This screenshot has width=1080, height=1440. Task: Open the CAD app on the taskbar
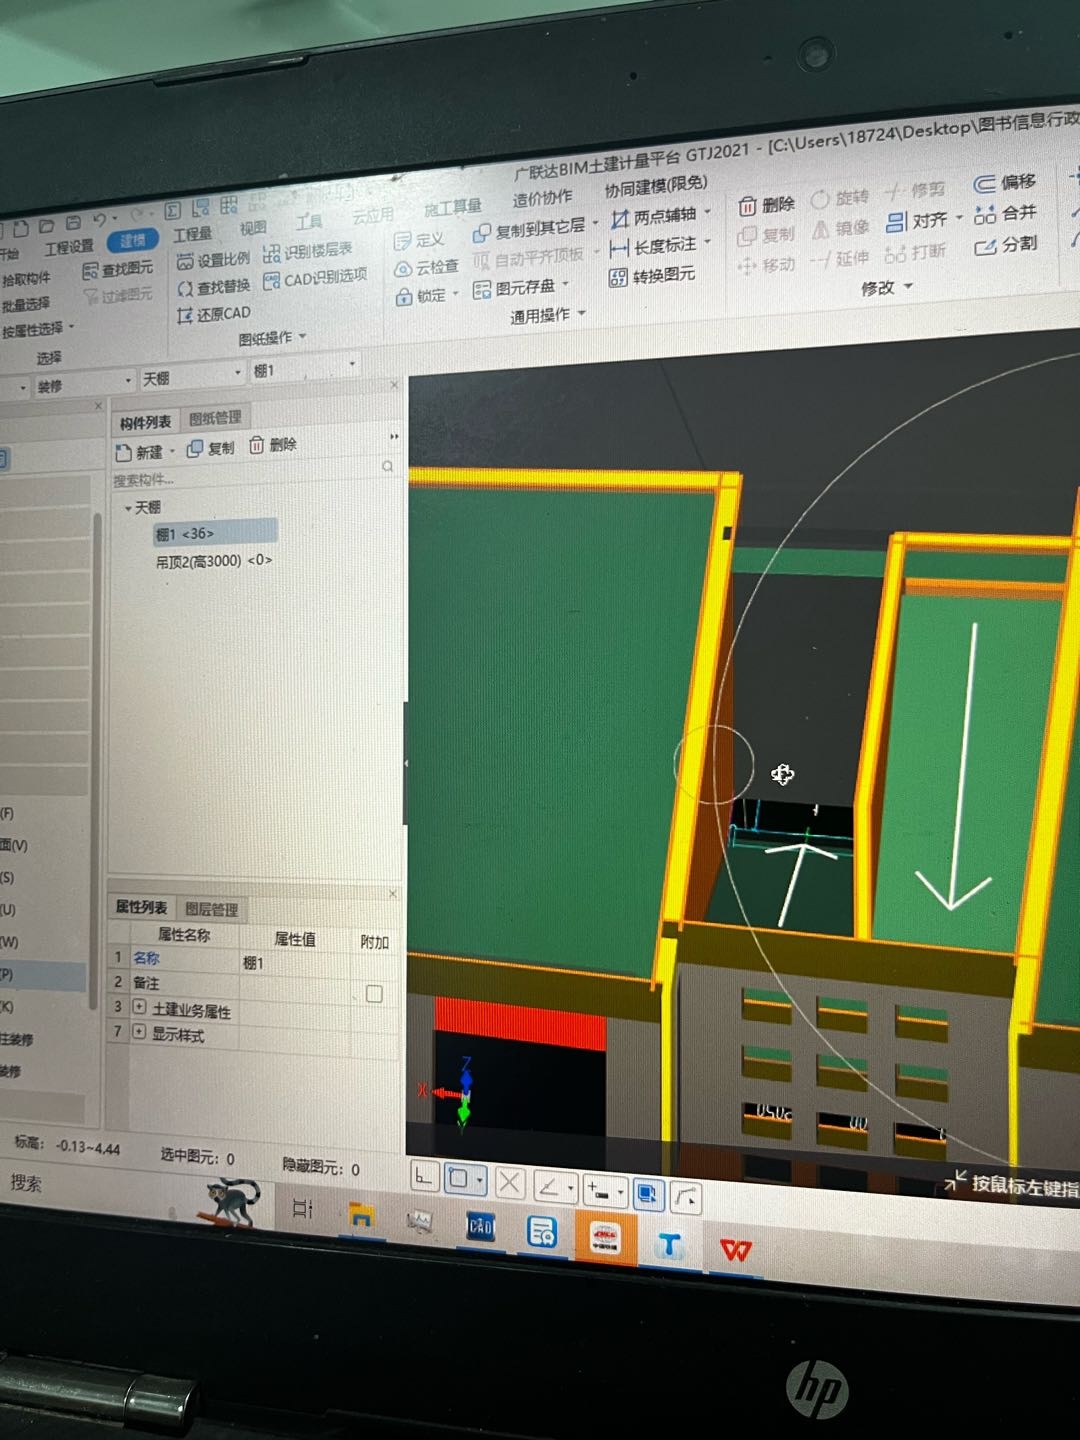point(481,1227)
